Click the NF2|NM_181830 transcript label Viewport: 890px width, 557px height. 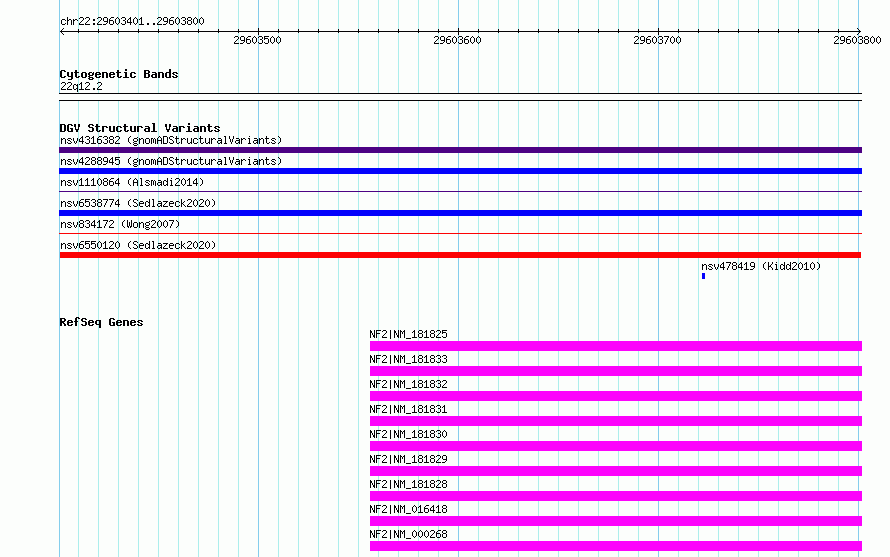pyautogui.click(x=408, y=434)
